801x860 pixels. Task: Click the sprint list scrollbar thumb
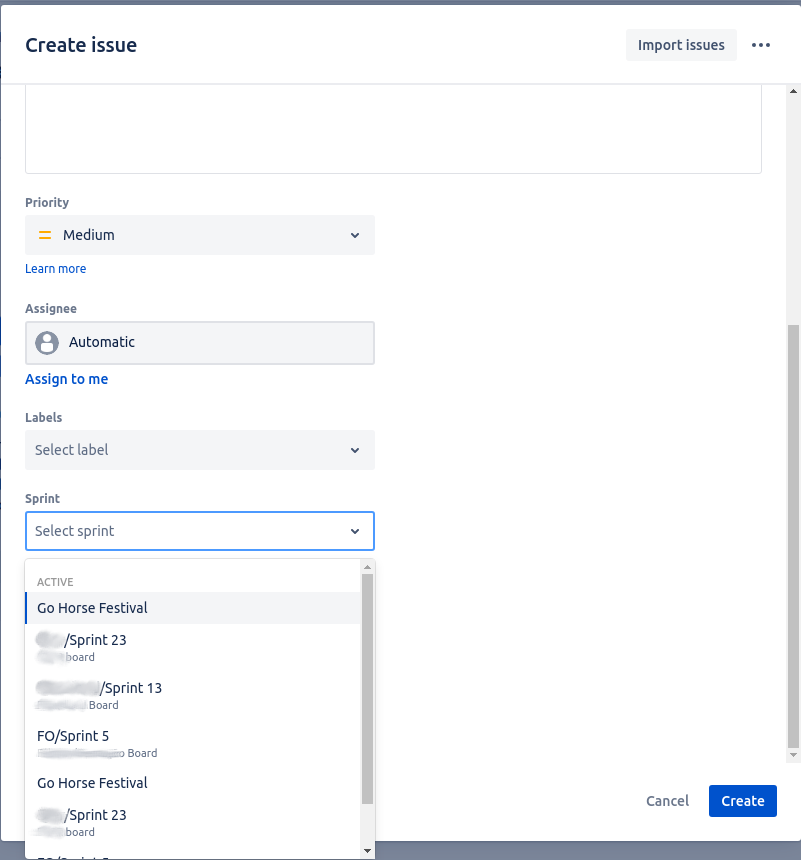[x=367, y=690]
